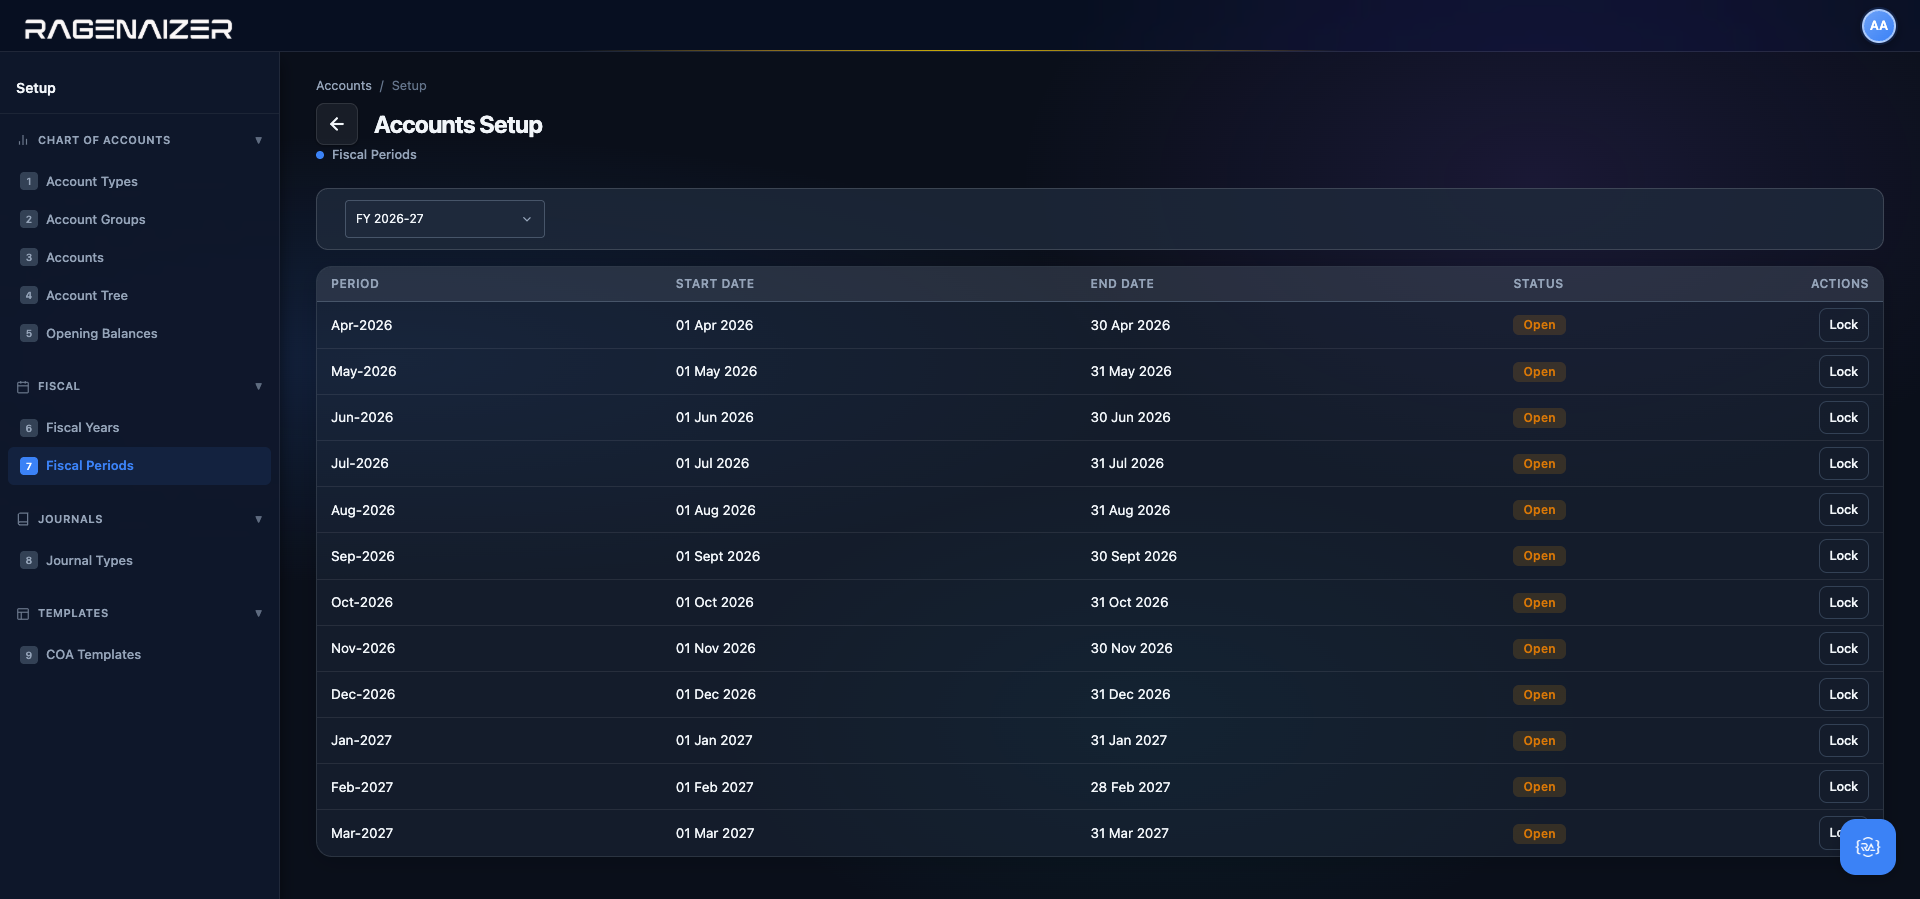Viewport: 1920px width, 899px height.
Task: Click the END DATE column header
Action: (x=1122, y=284)
